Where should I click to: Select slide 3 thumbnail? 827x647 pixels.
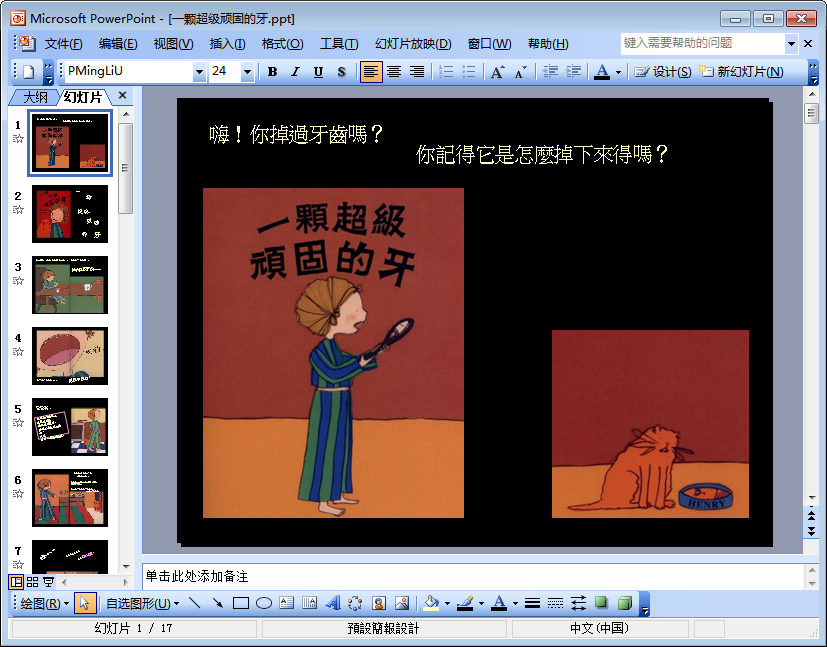coord(70,285)
